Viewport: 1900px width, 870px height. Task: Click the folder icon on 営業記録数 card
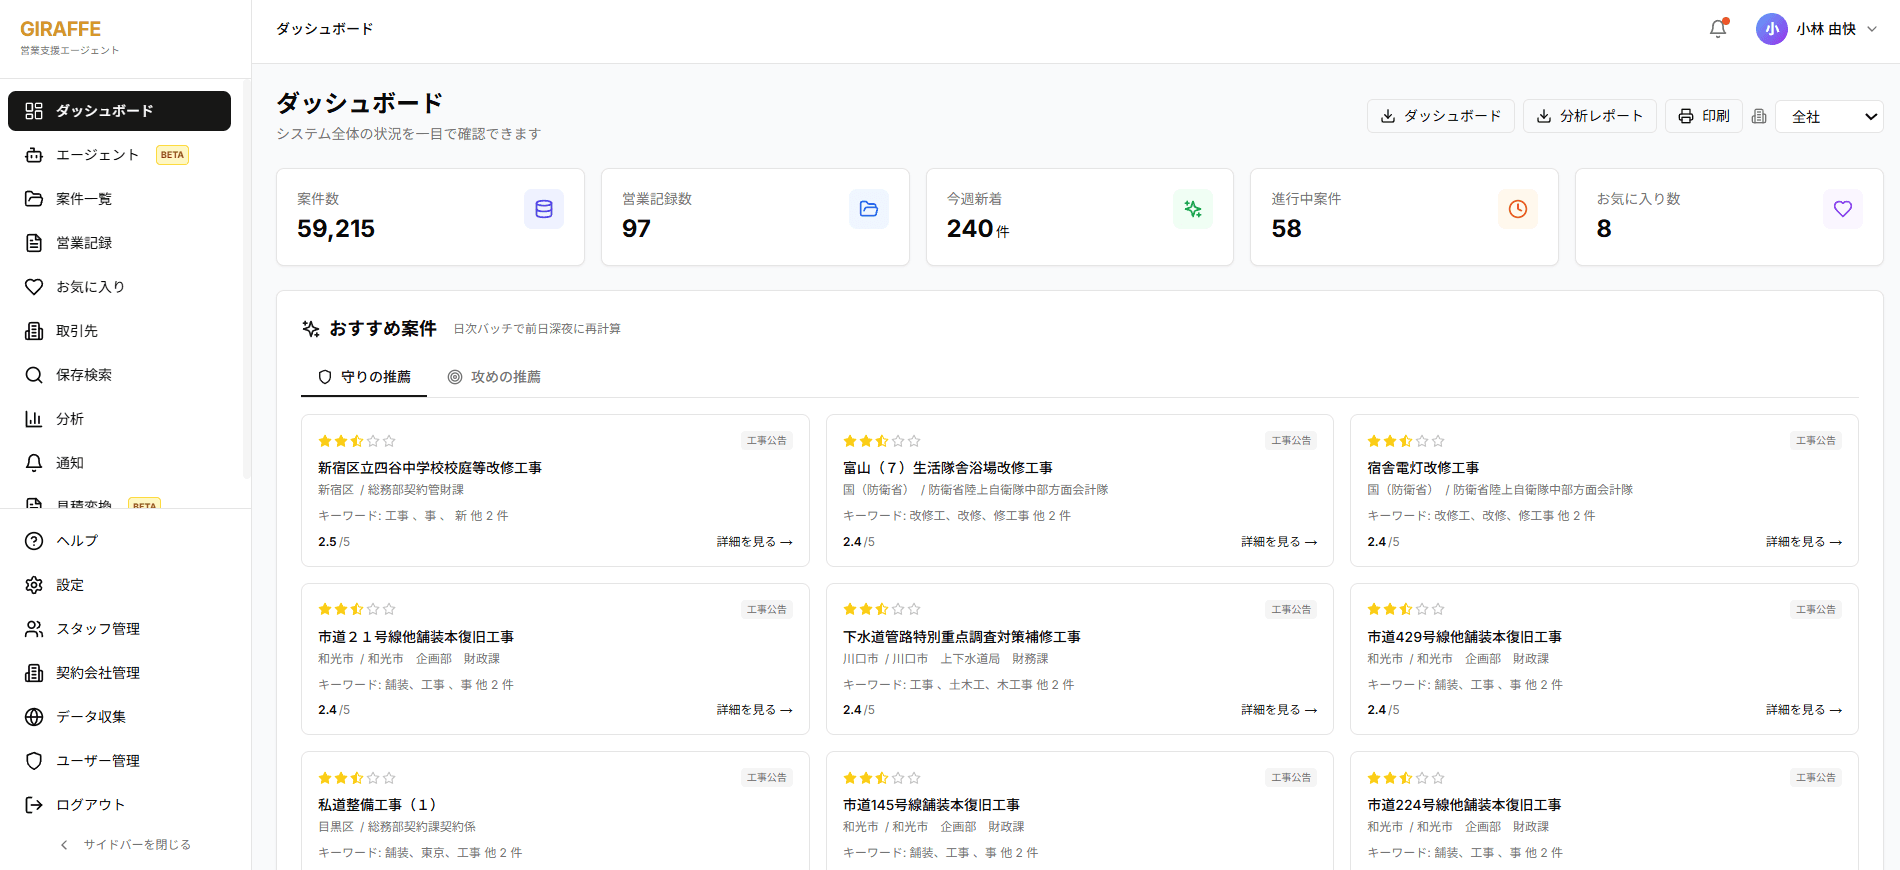(869, 209)
